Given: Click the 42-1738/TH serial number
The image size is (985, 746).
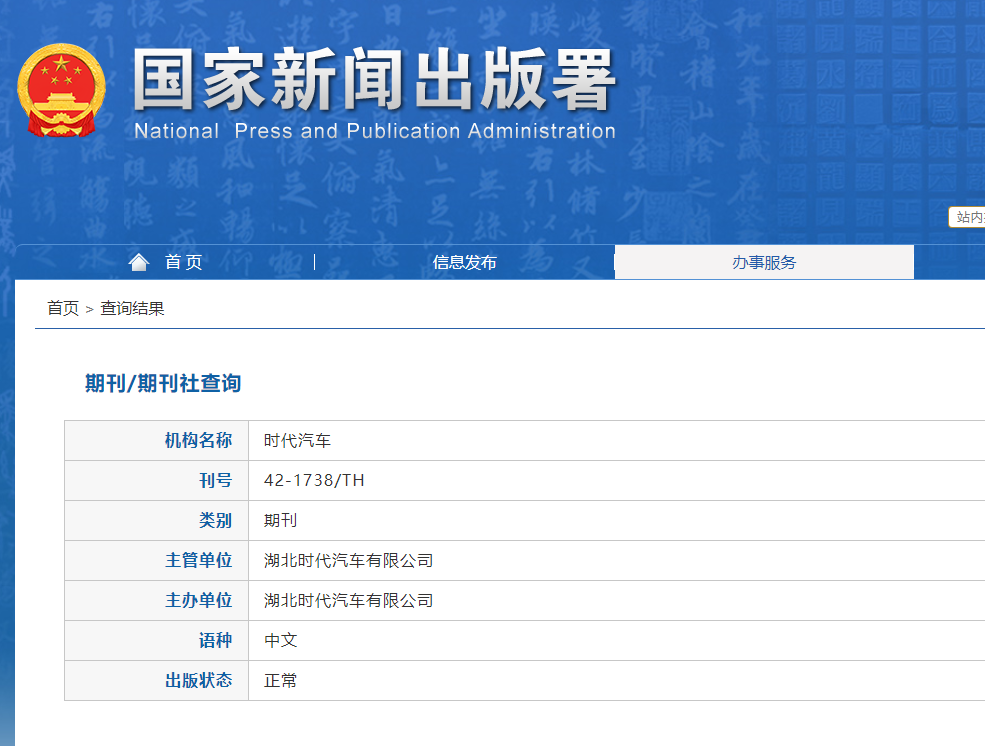Looking at the screenshot, I should (314, 480).
